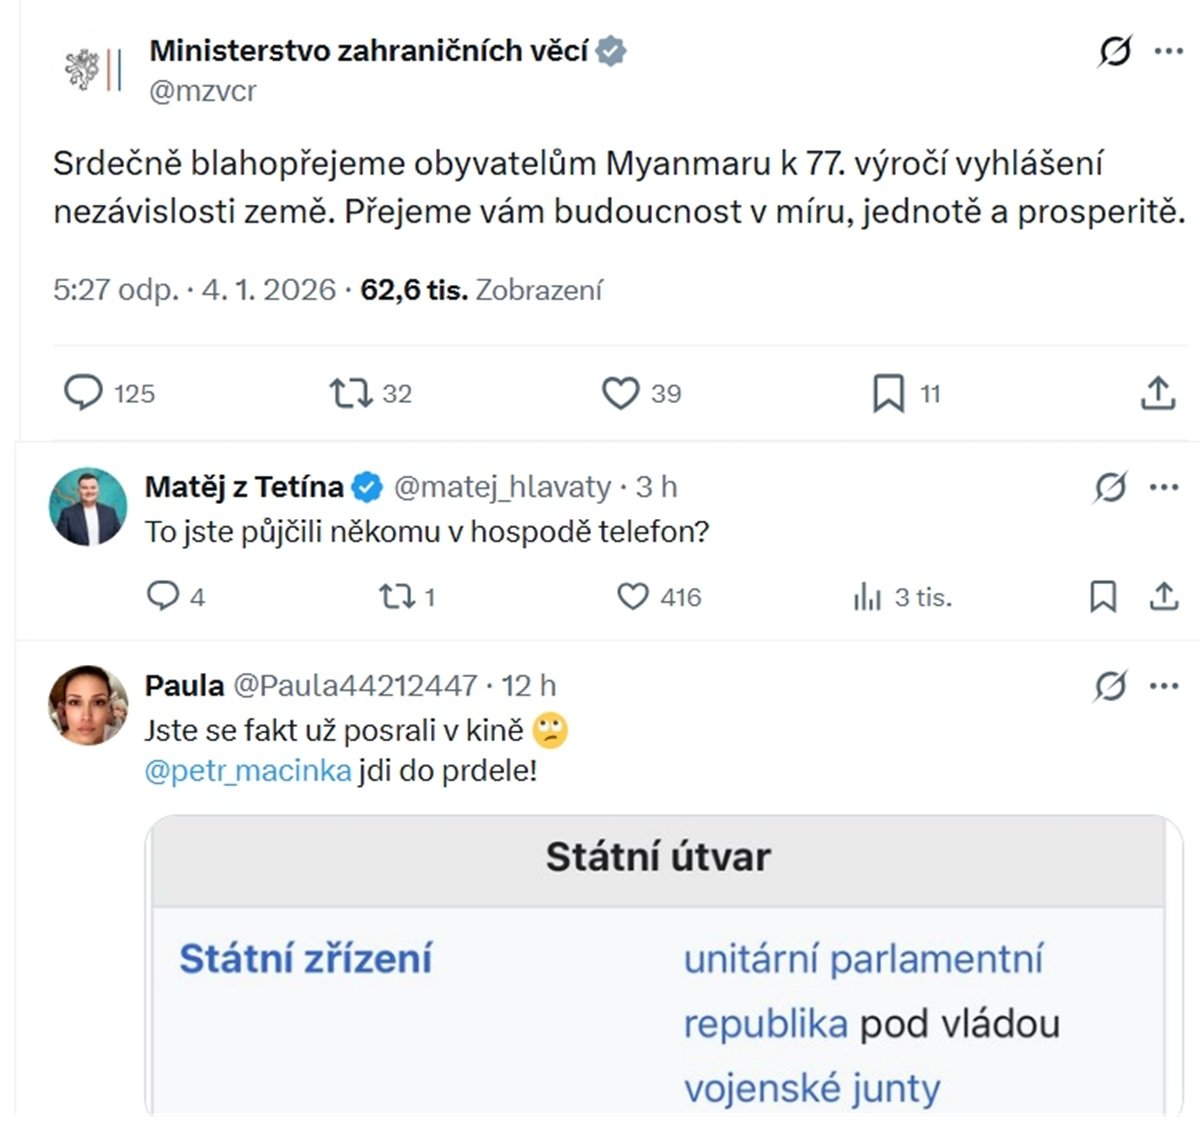Bookmark the Ministry's Myanmar post

tap(888, 393)
